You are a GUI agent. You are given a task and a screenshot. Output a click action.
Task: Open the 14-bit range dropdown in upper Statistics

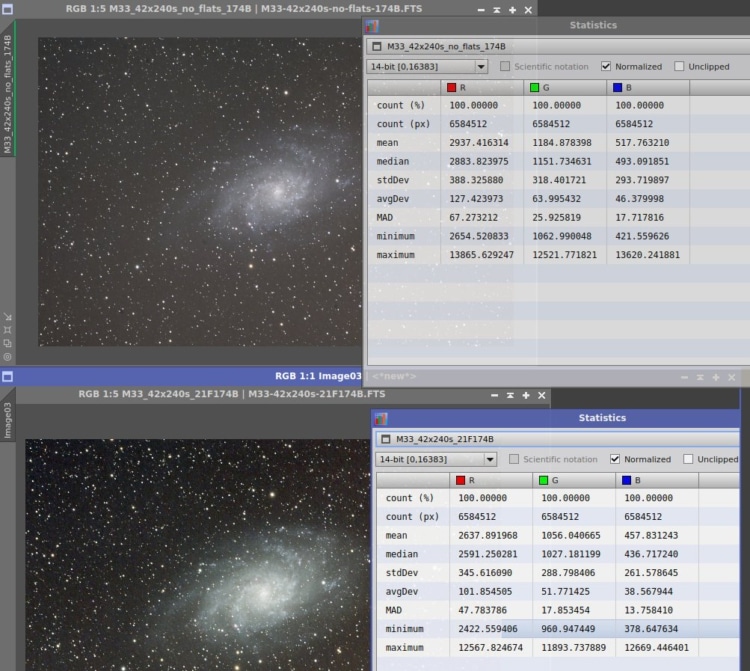[427, 66]
